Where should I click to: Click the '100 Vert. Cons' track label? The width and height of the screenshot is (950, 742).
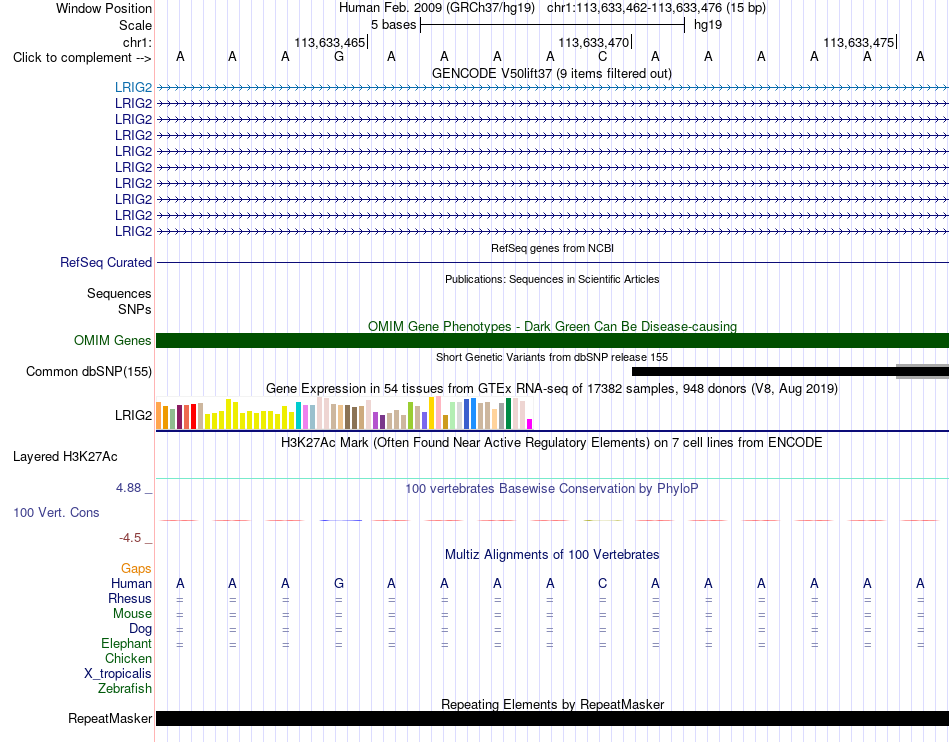[56, 512]
